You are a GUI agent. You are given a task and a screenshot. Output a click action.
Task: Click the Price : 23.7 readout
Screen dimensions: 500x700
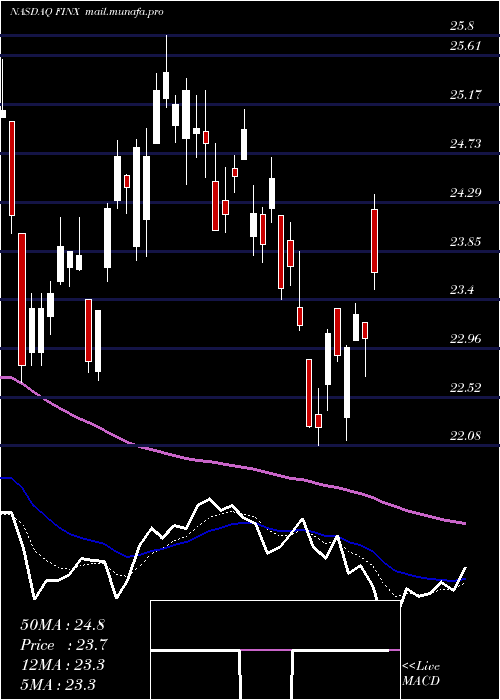pos(64,645)
